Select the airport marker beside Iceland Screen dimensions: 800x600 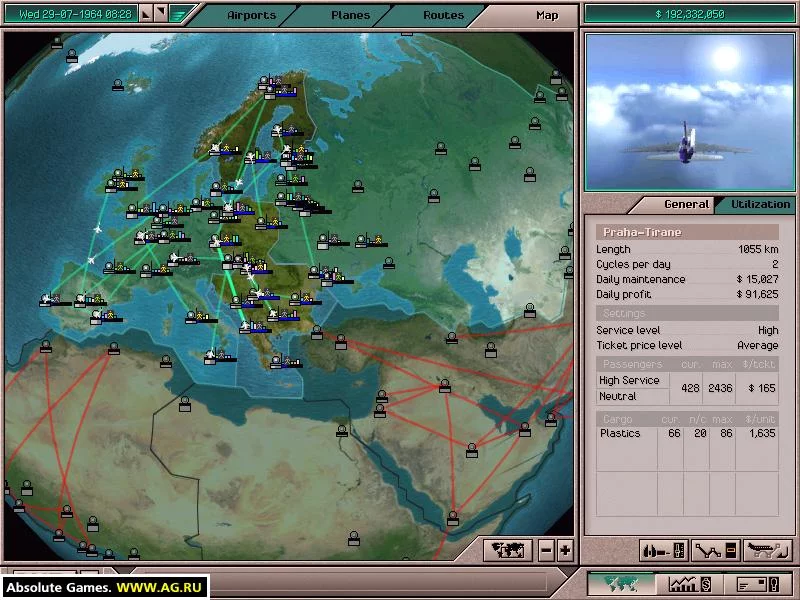click(118, 85)
